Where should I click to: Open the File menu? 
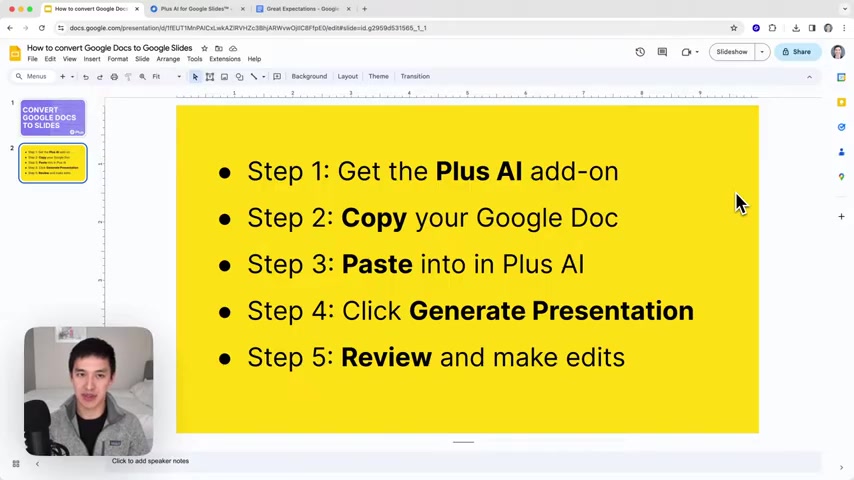point(33,59)
